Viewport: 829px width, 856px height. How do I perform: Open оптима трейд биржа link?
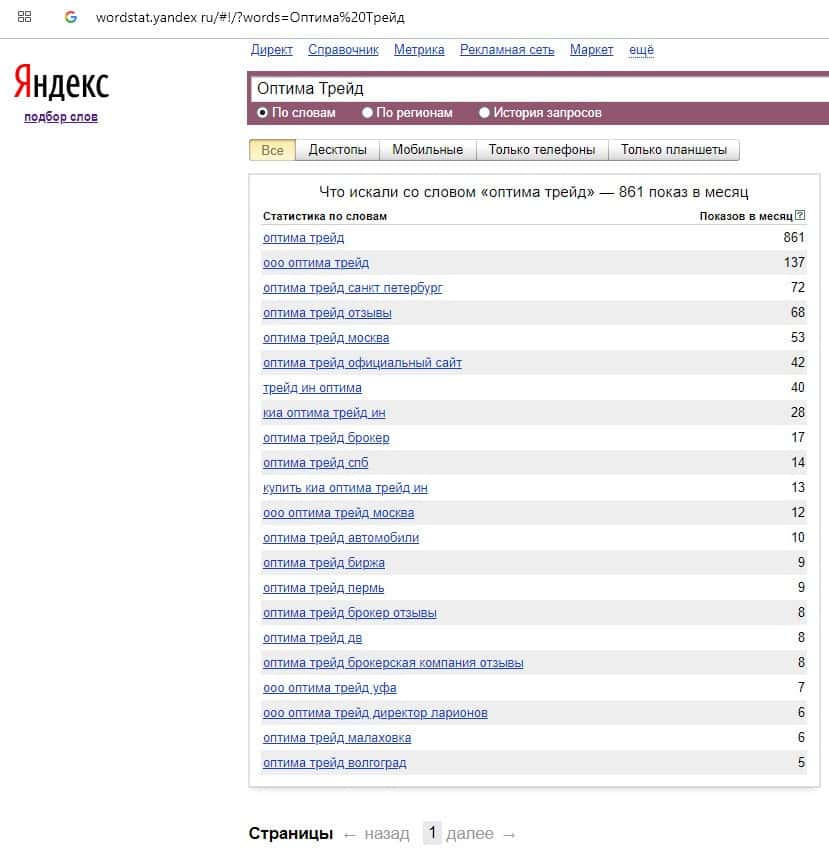(x=324, y=563)
